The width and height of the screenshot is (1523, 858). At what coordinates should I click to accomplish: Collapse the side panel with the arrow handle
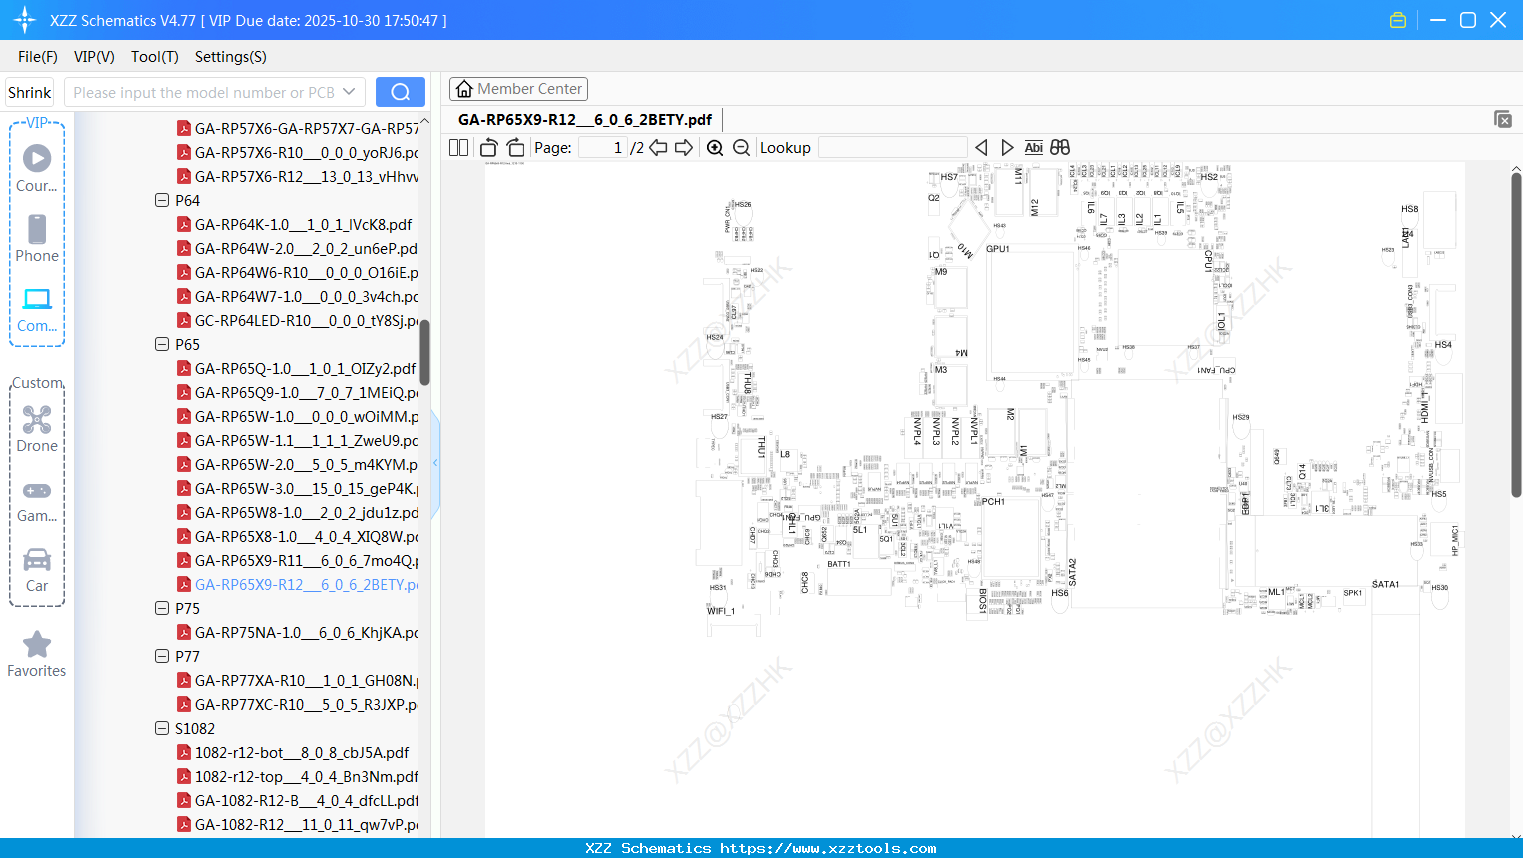click(435, 463)
